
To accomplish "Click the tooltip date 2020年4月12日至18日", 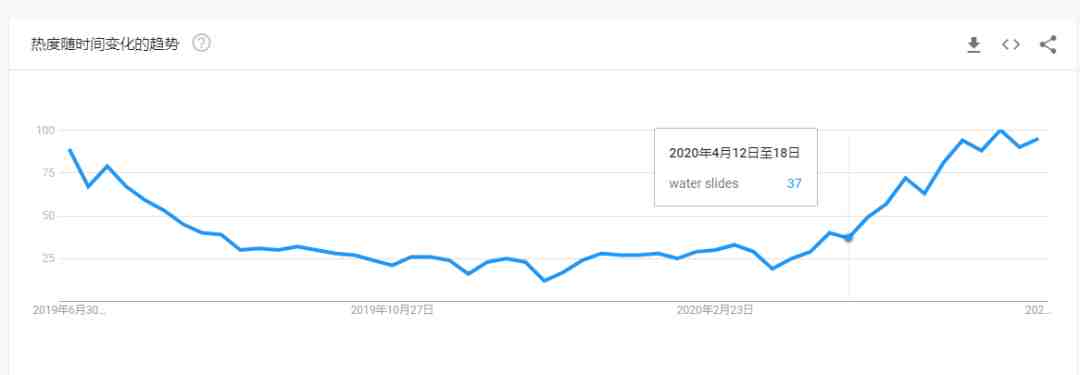I will click(x=734, y=153).
